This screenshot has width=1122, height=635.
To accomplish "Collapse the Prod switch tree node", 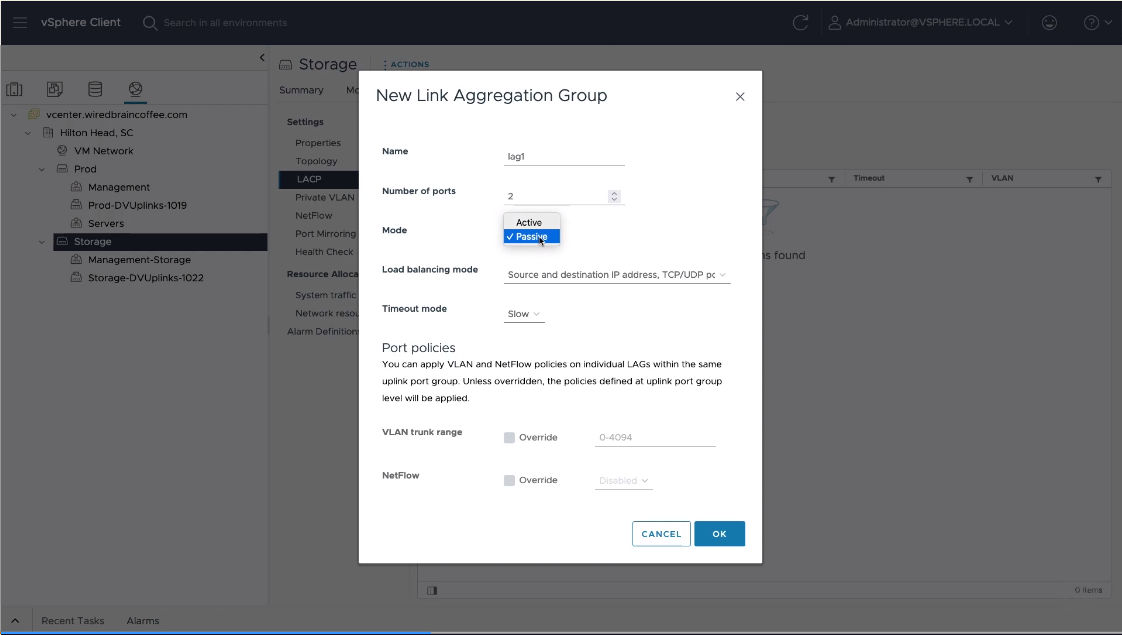I will point(42,169).
